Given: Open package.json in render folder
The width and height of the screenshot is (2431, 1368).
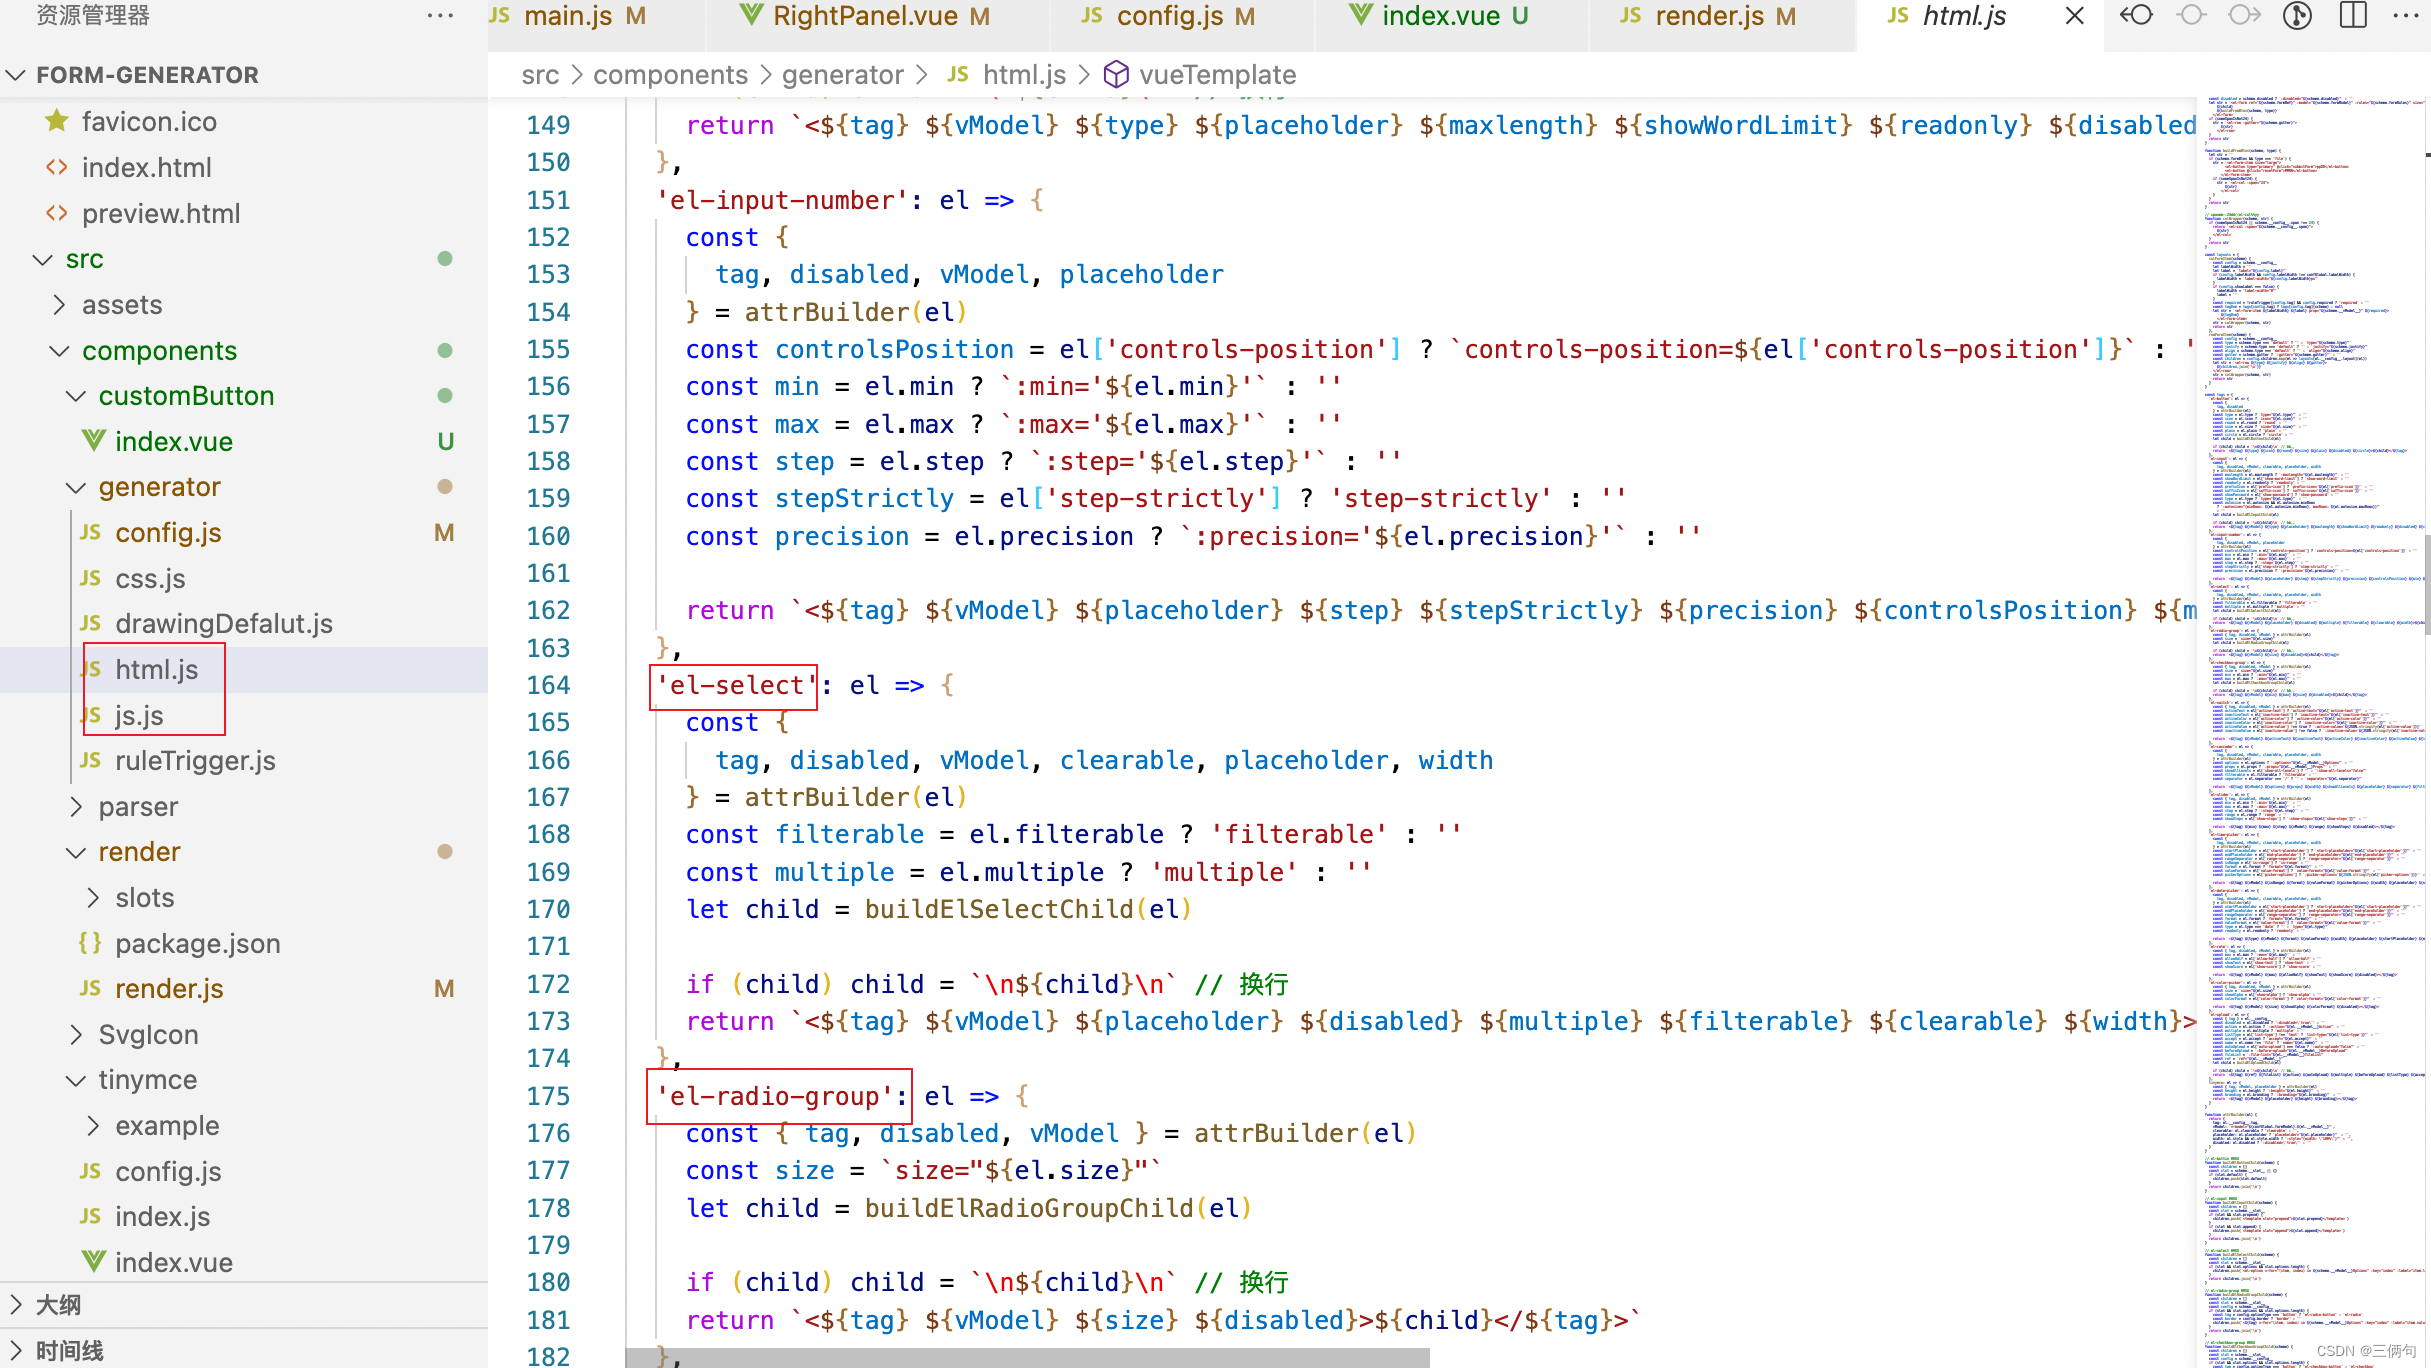Looking at the screenshot, I should [x=197, y=944].
